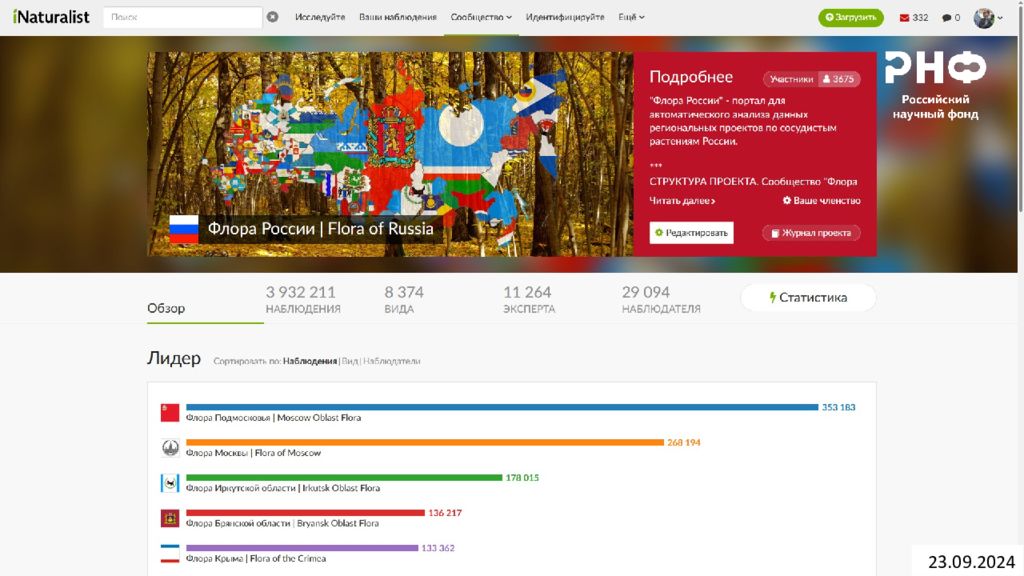
Task: Open Ваше членство membership settings
Action: point(822,200)
